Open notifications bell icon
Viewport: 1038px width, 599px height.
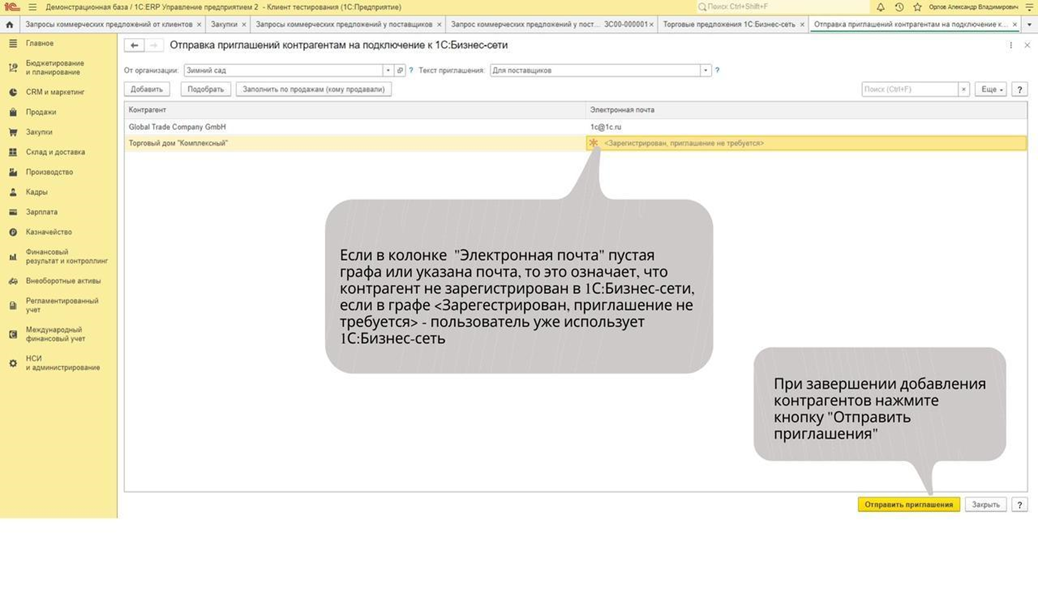coord(880,7)
